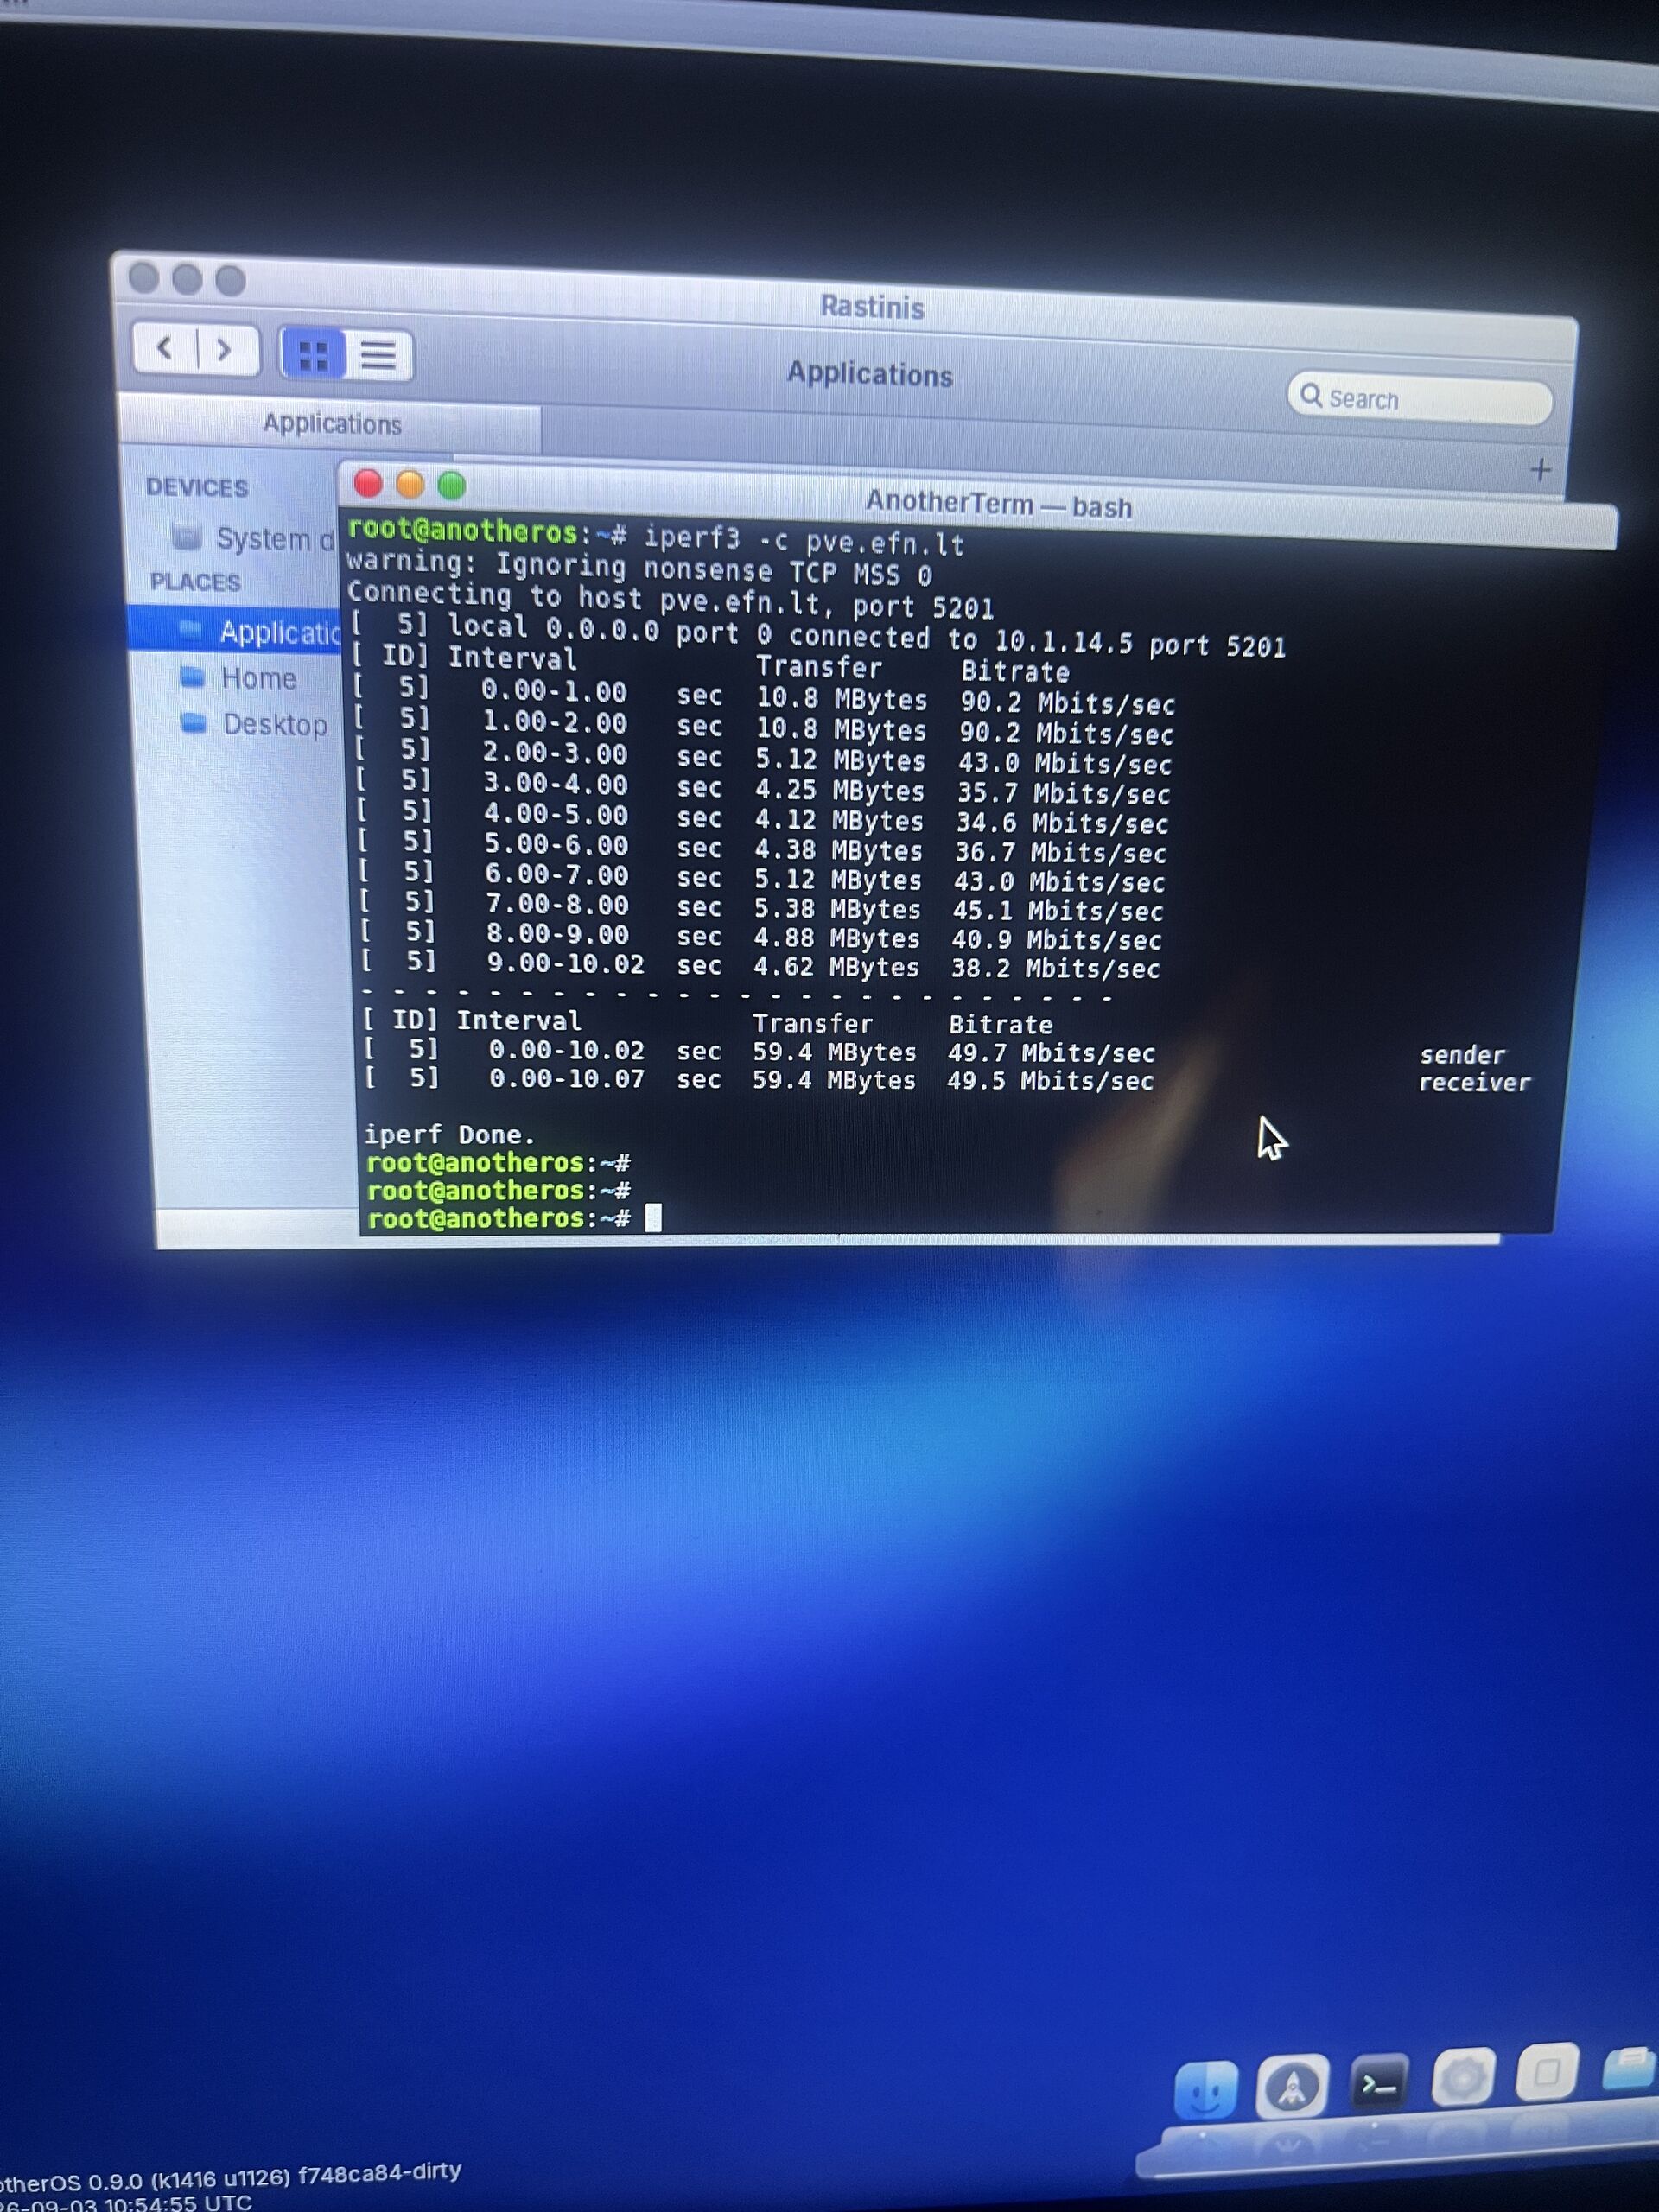Go forward in the Applications file window
1659x2212 pixels.
click(226, 349)
